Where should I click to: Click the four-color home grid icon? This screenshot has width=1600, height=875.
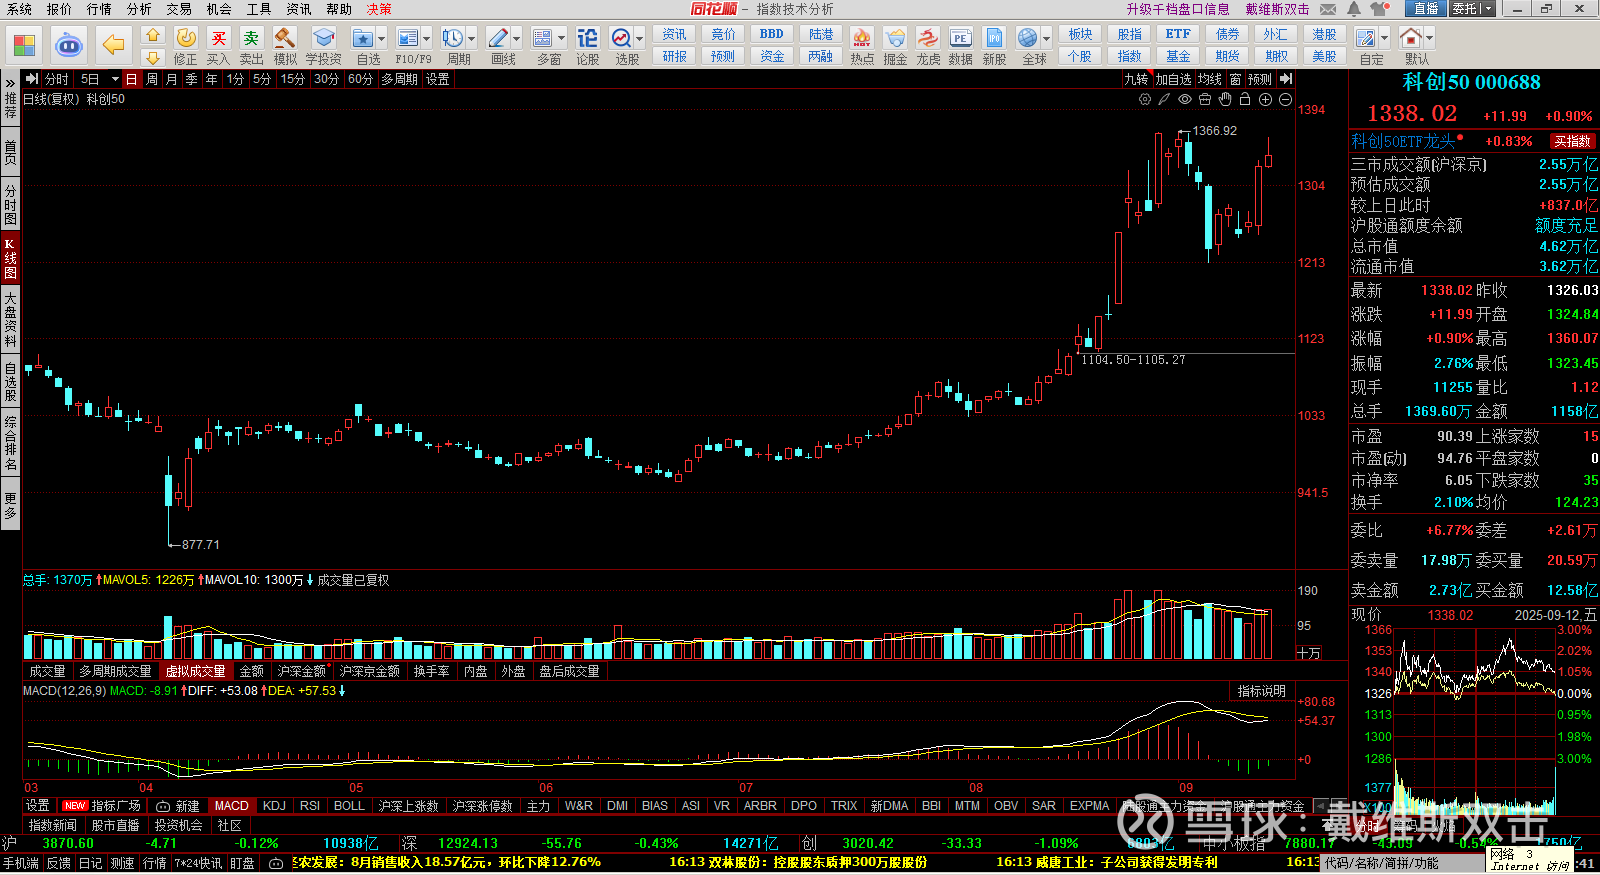[x=24, y=45]
